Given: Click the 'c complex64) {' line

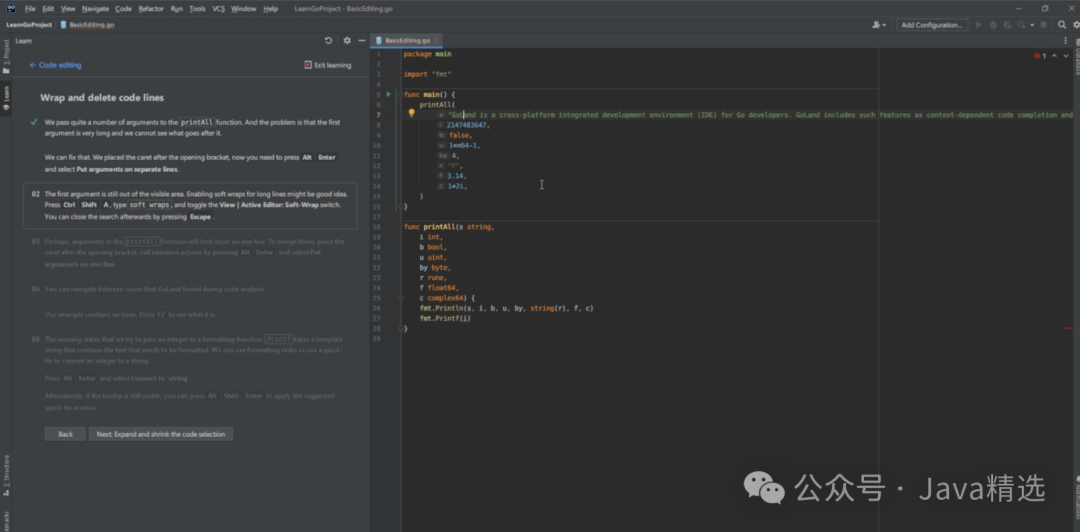Looking at the screenshot, I should point(447,298).
